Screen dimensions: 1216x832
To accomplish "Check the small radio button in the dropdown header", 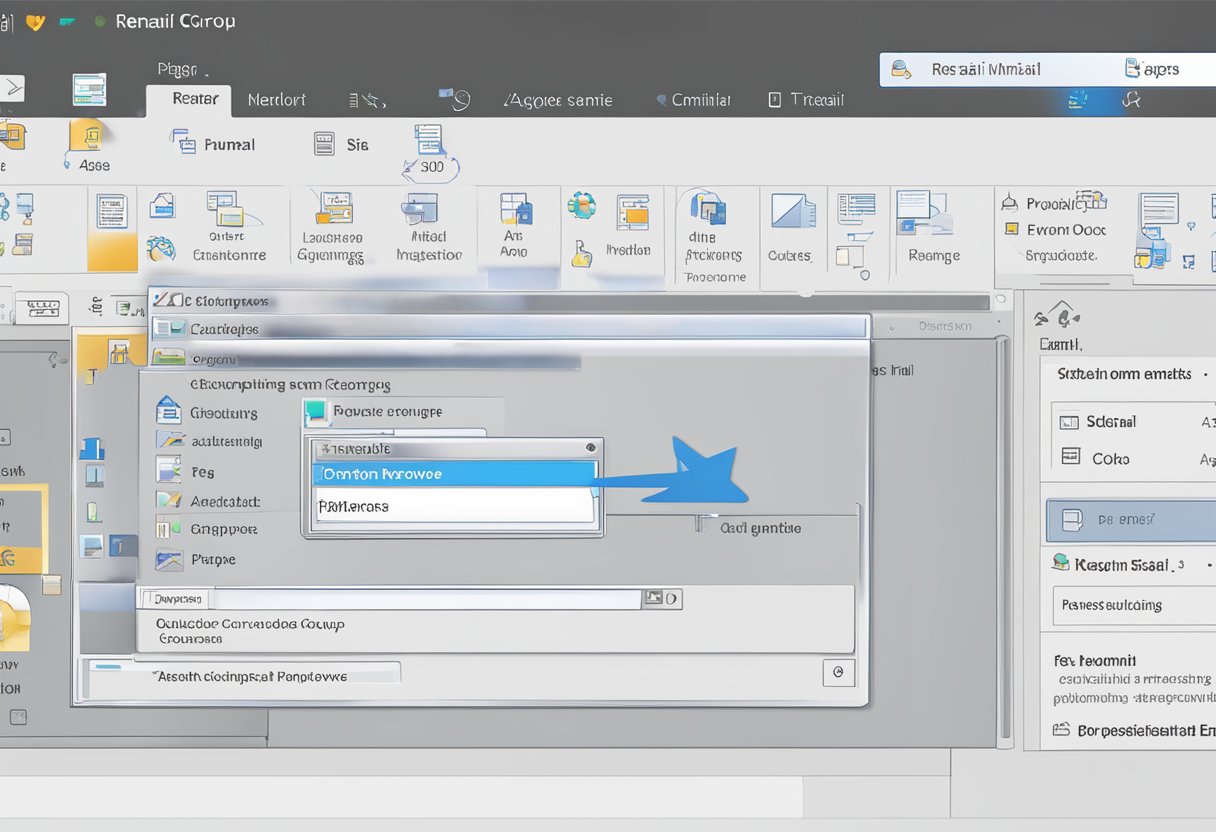I will coord(589,448).
